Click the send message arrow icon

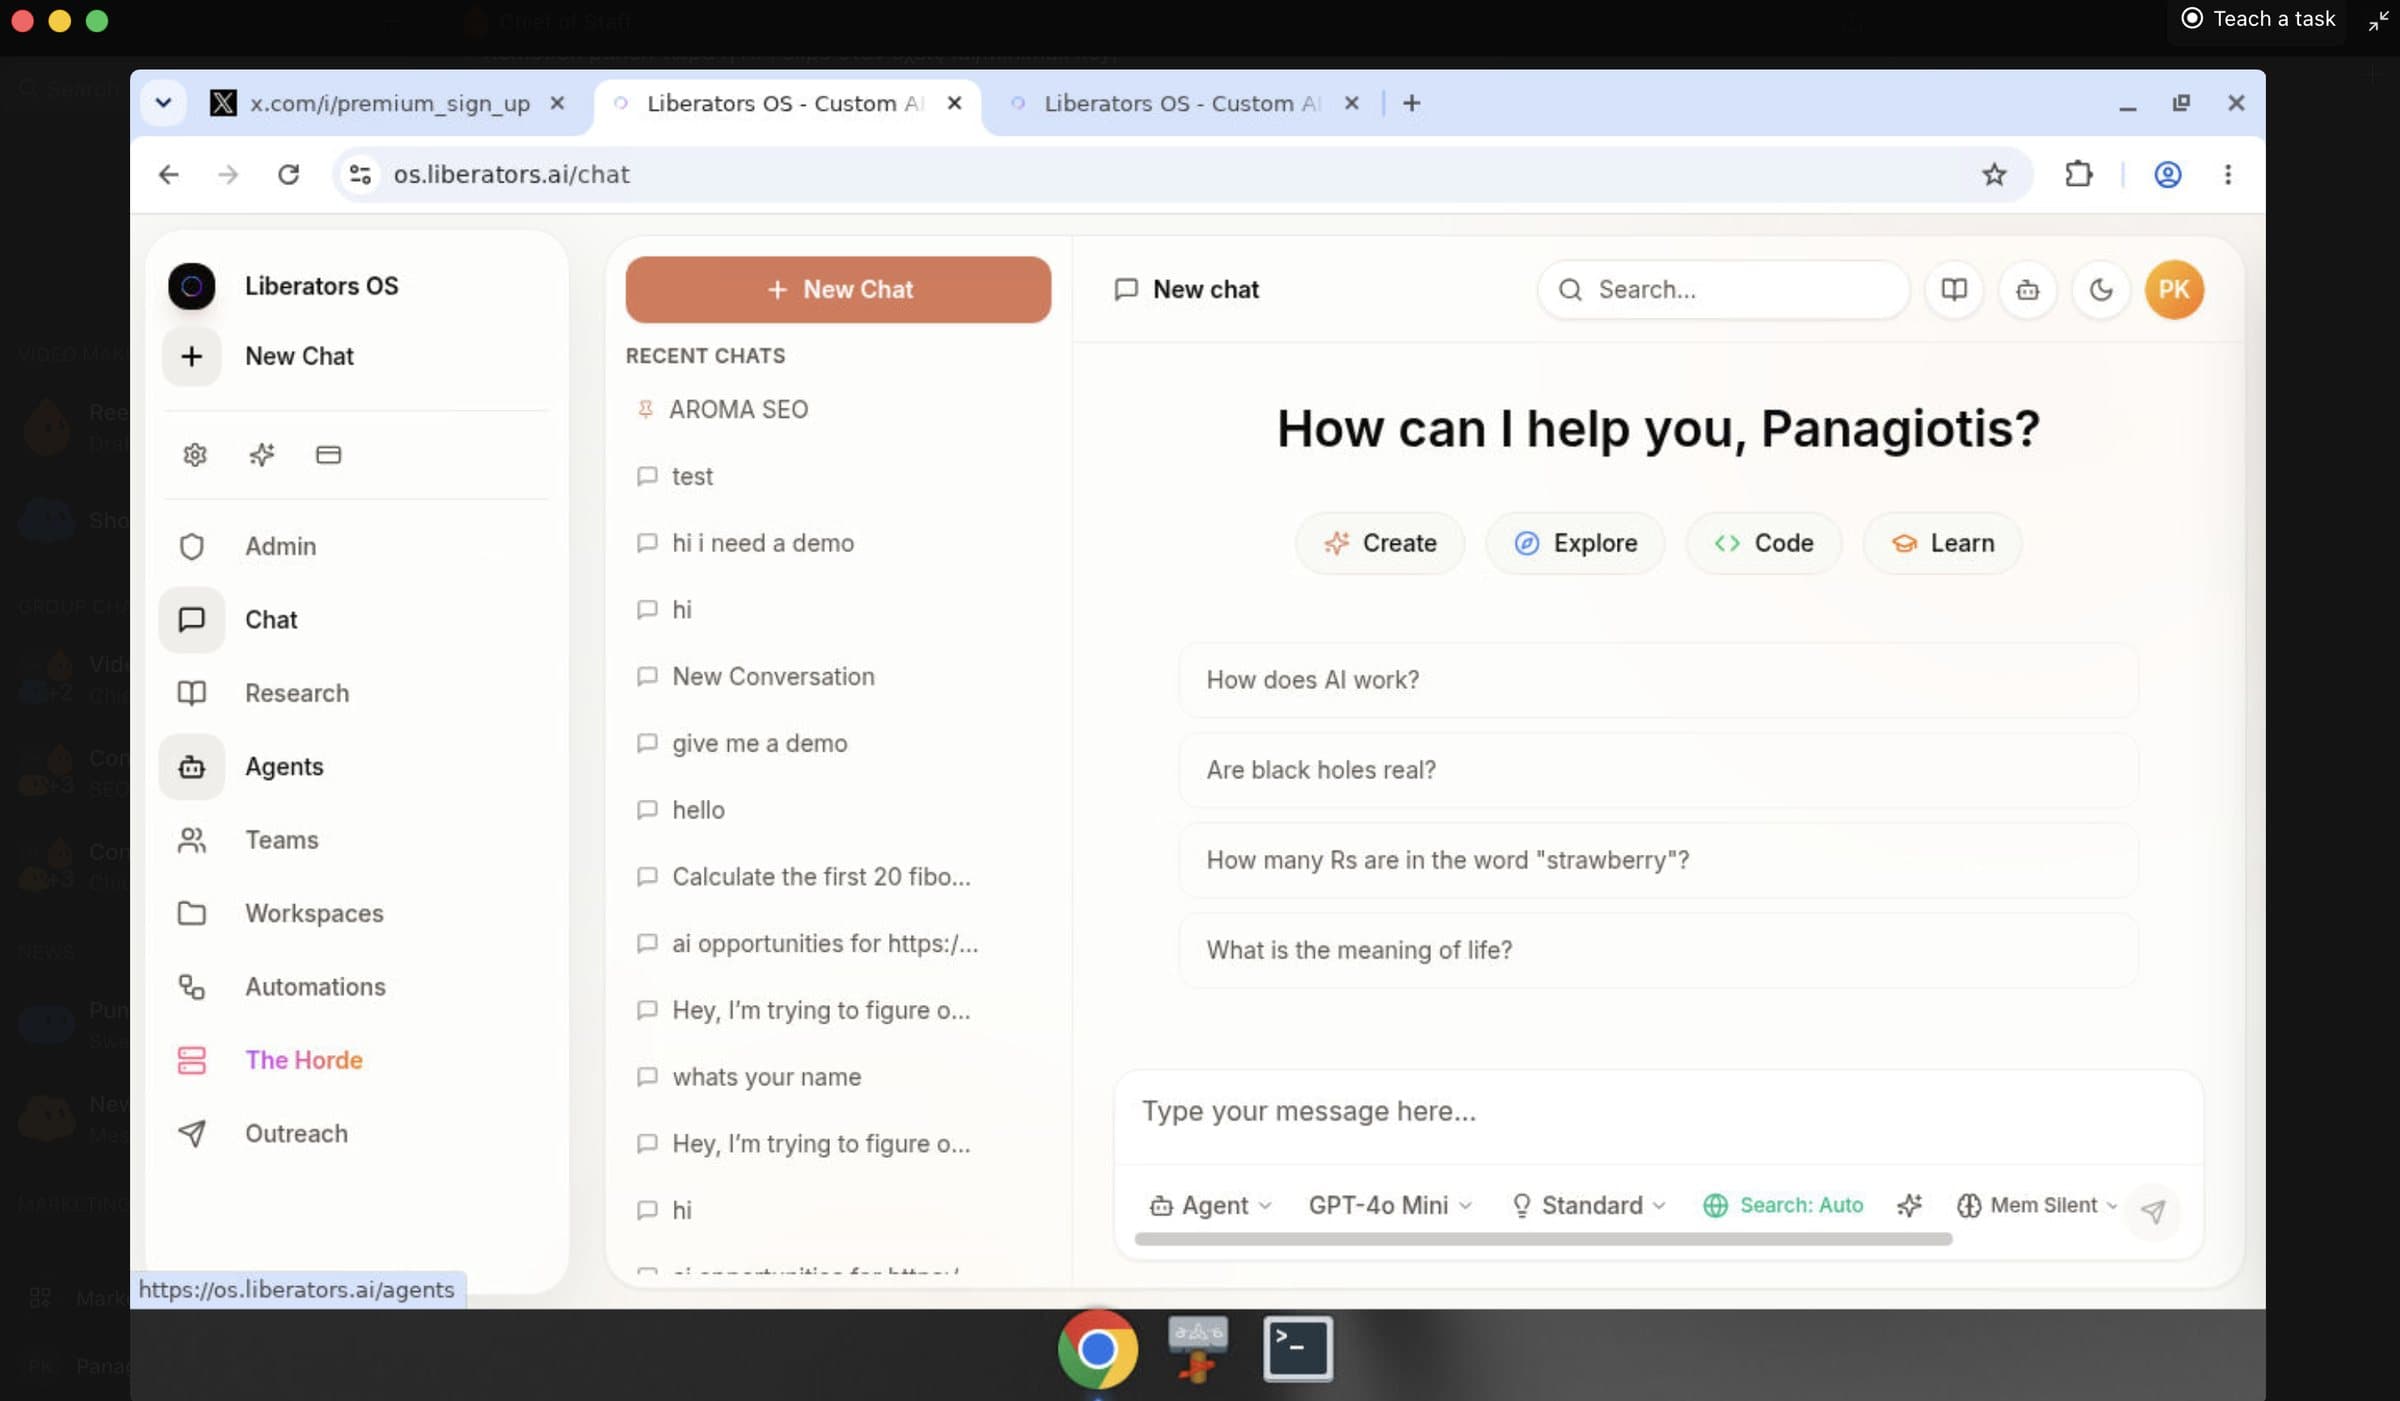[x=2153, y=1211]
